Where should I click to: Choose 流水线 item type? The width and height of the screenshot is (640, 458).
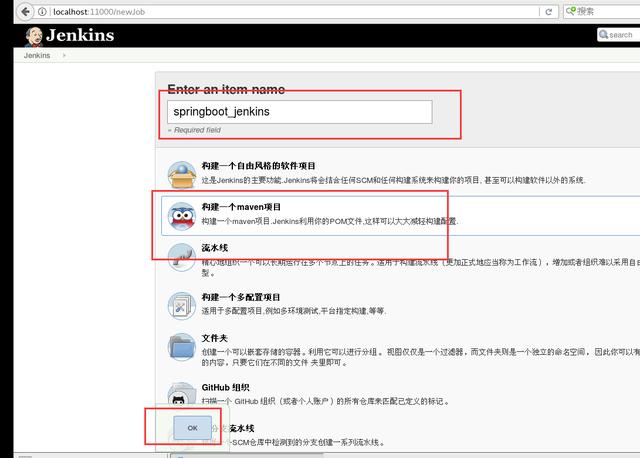(x=215, y=248)
